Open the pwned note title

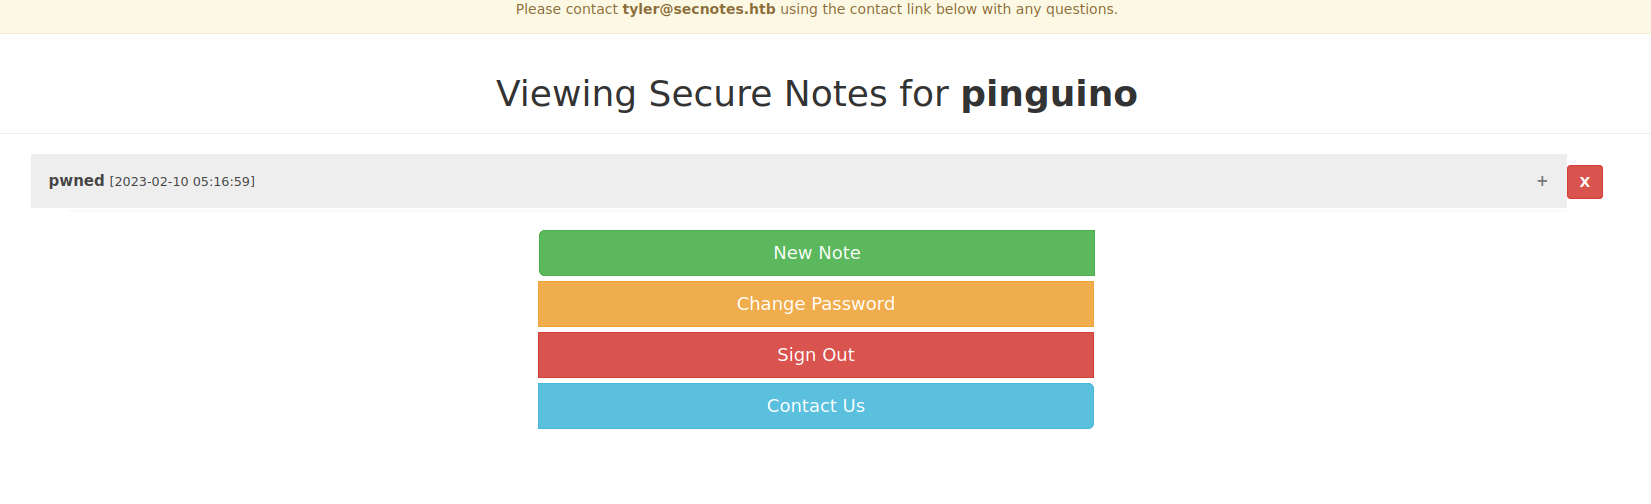[77, 181]
